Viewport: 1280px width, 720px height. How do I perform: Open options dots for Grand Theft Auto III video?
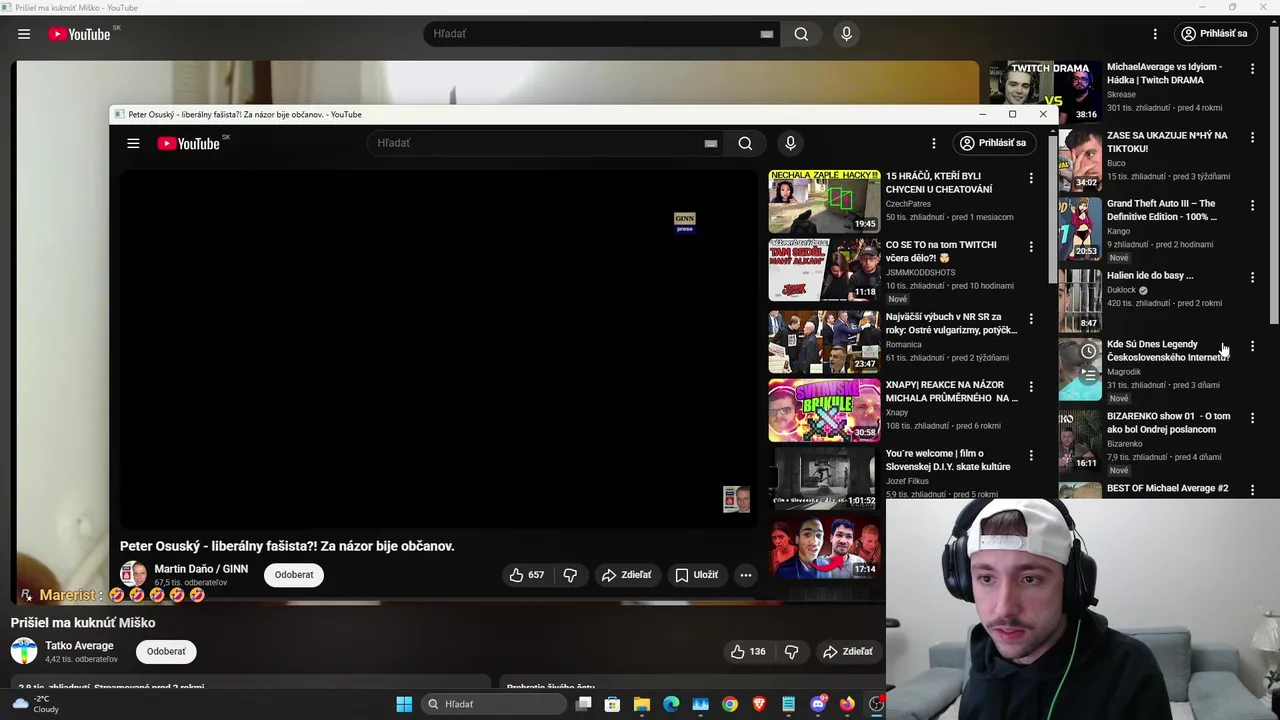pos(1252,205)
